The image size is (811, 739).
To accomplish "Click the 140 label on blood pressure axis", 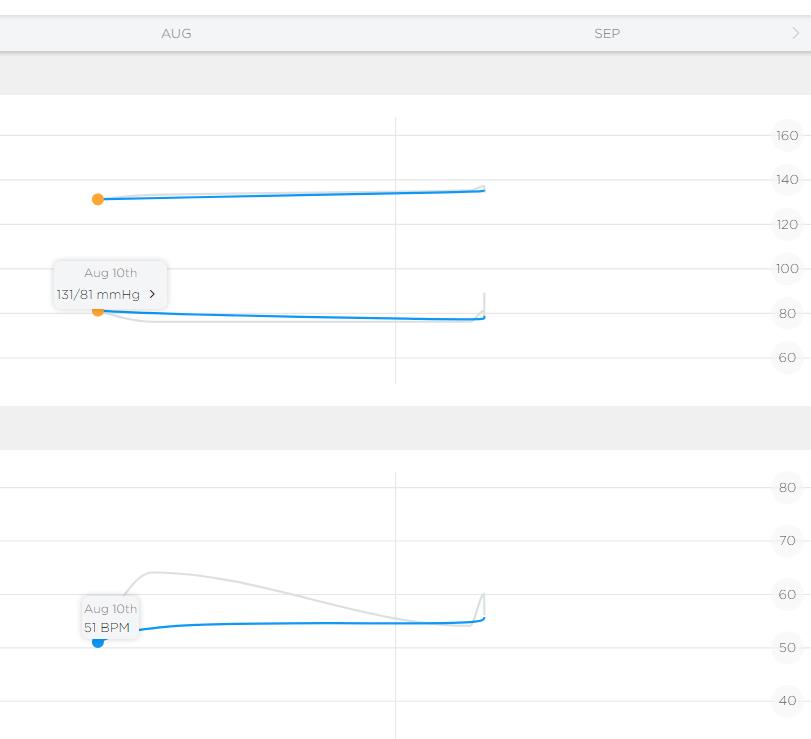I will point(787,180).
